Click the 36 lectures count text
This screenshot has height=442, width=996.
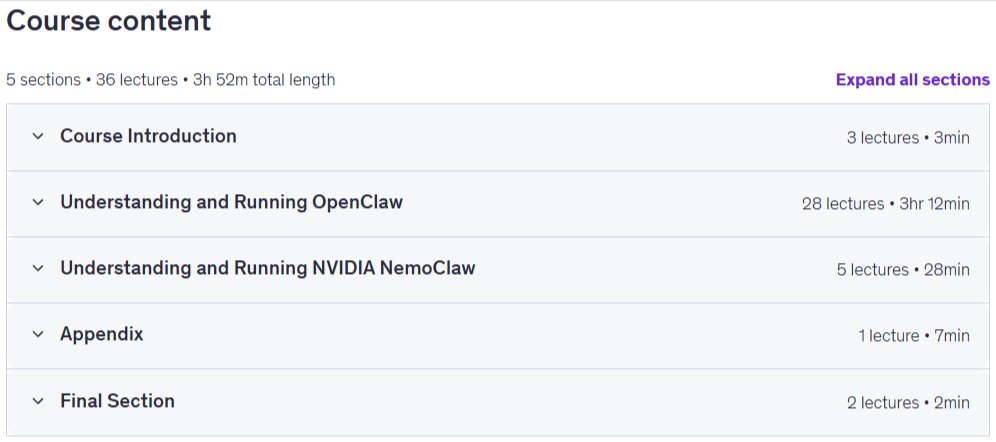coord(137,80)
